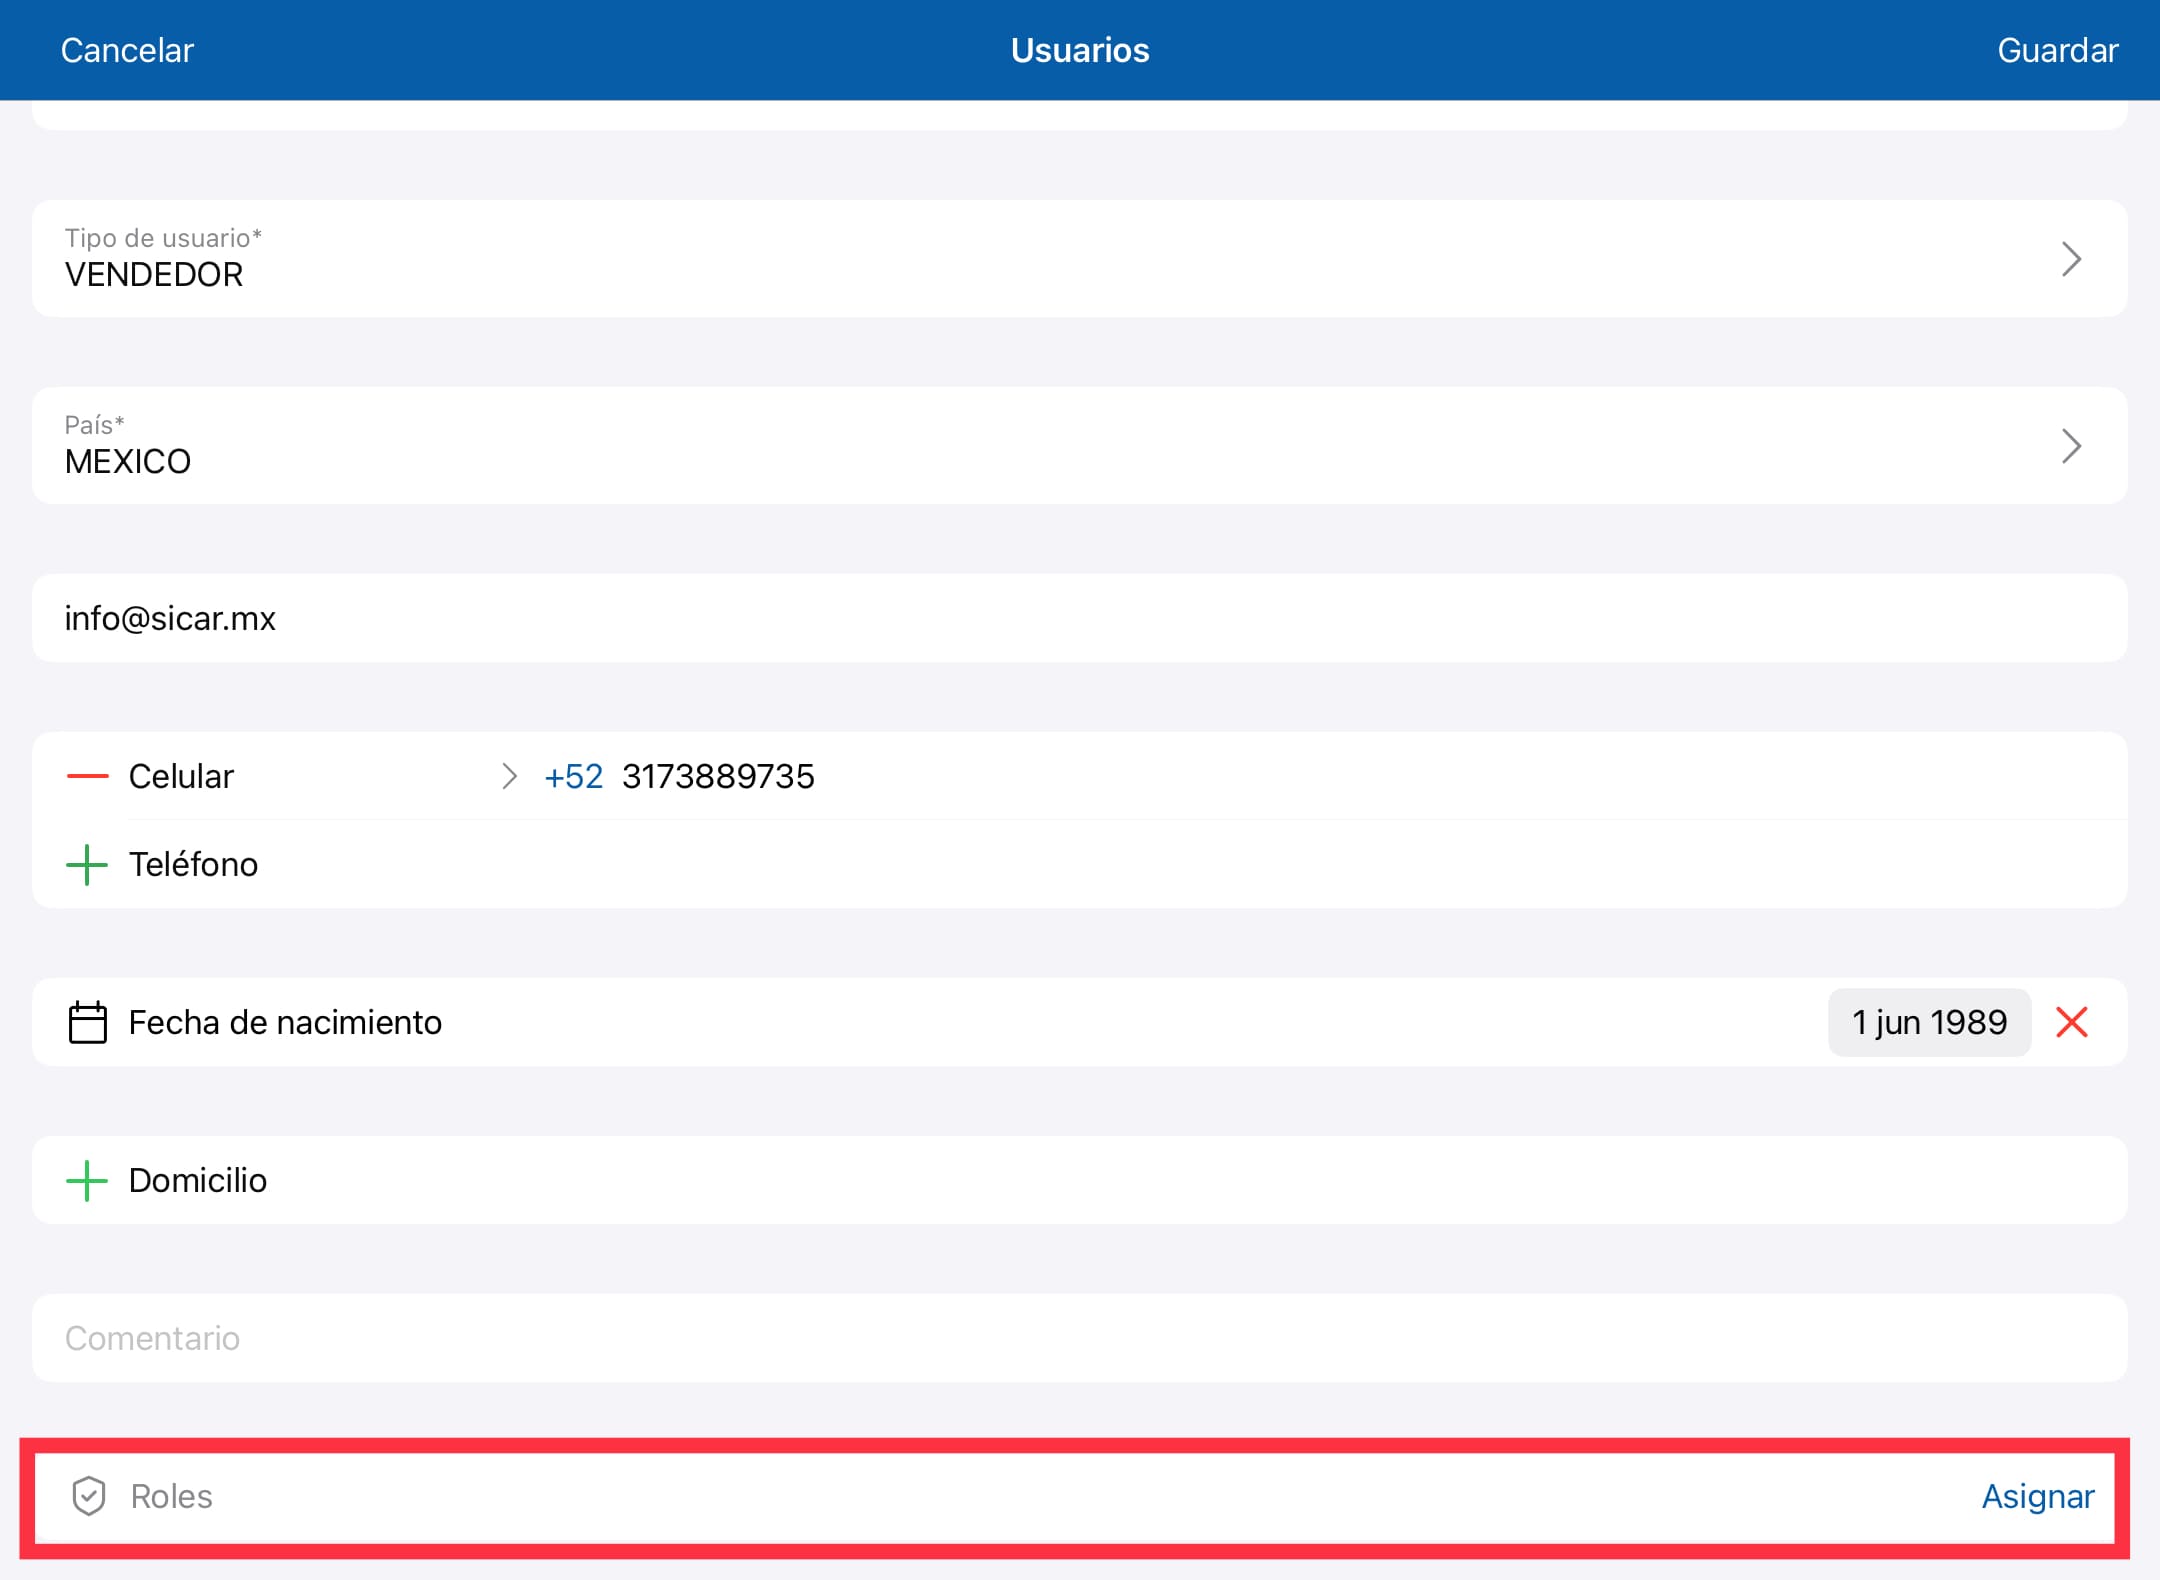
Task: Open the País selector showing MEXICO
Action: pos(1079,446)
